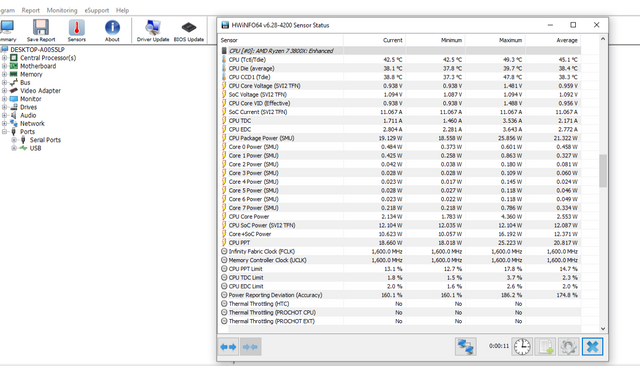The image size is (640, 366).
Task: Select DESKTOP-A00SSLP root tree item
Action: pos(38,49)
